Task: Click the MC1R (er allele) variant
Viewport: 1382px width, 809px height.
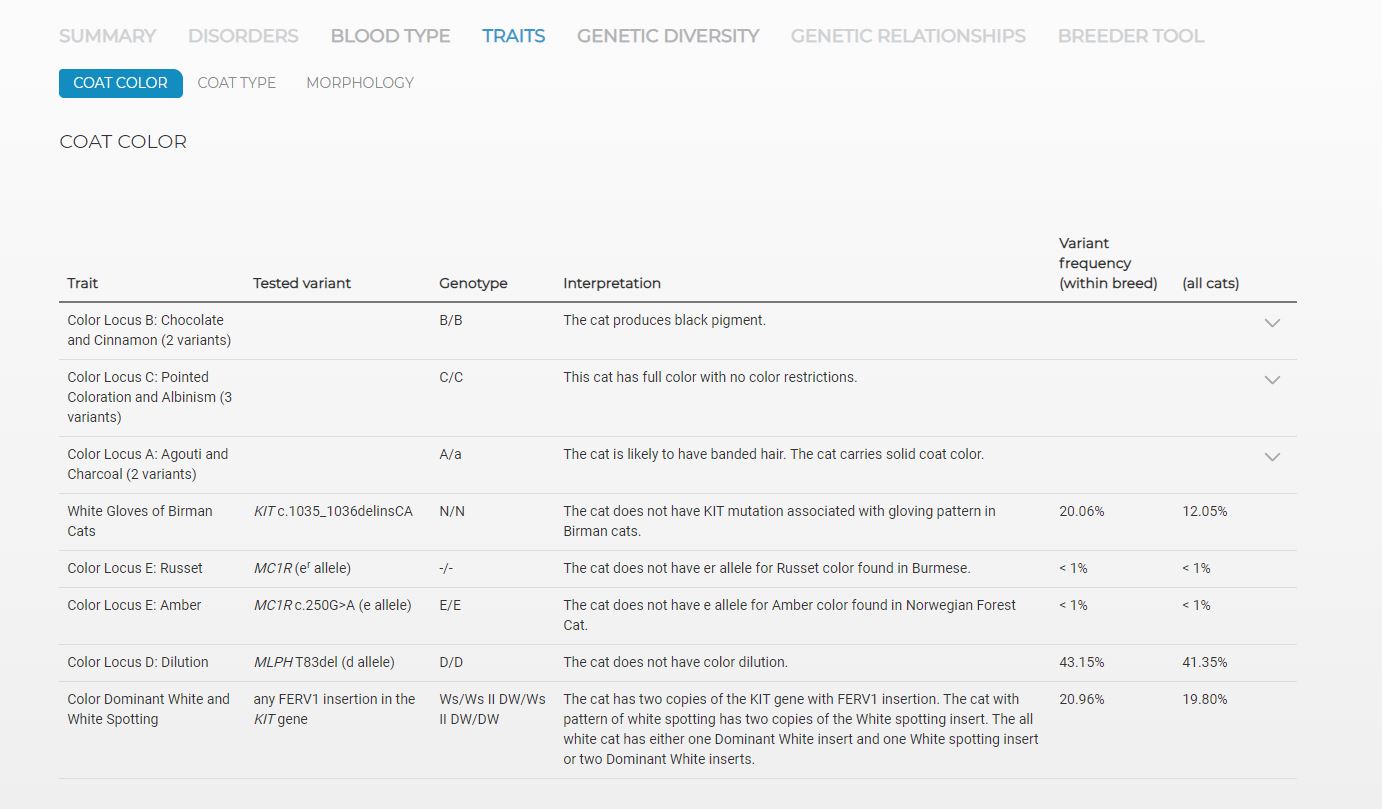Action: click(x=302, y=568)
